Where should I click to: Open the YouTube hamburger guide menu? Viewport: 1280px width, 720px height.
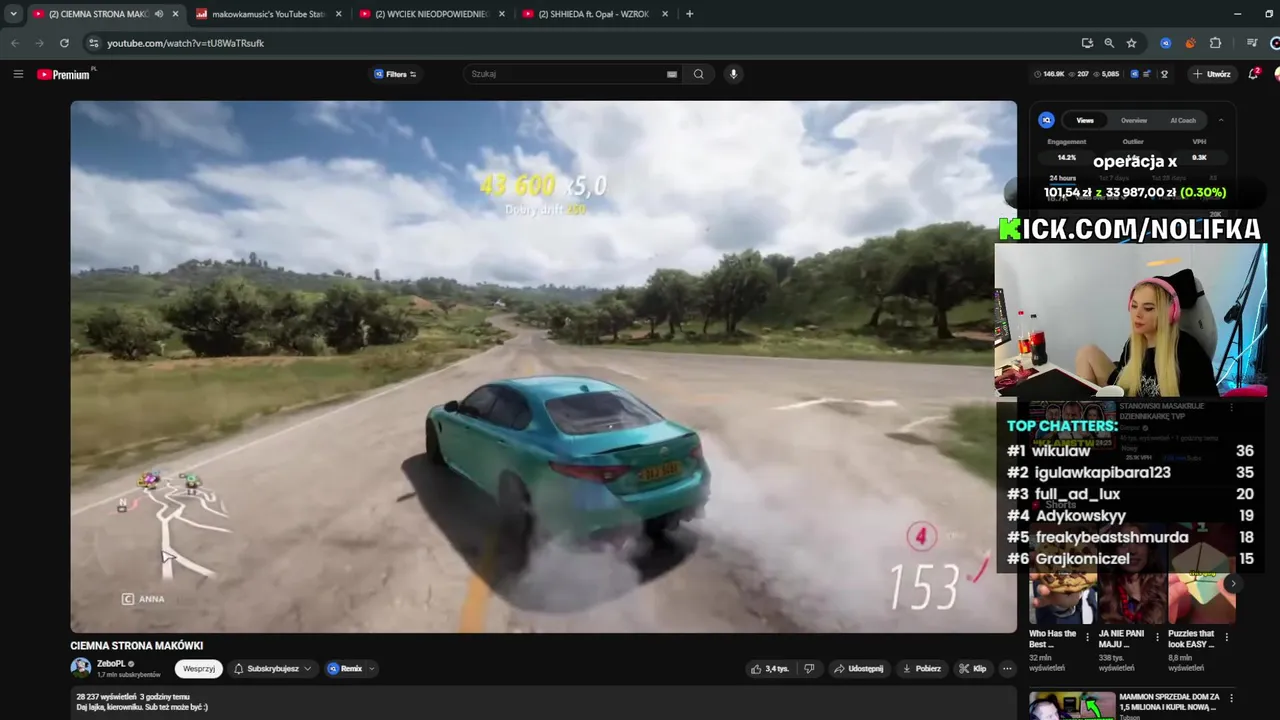pos(18,74)
